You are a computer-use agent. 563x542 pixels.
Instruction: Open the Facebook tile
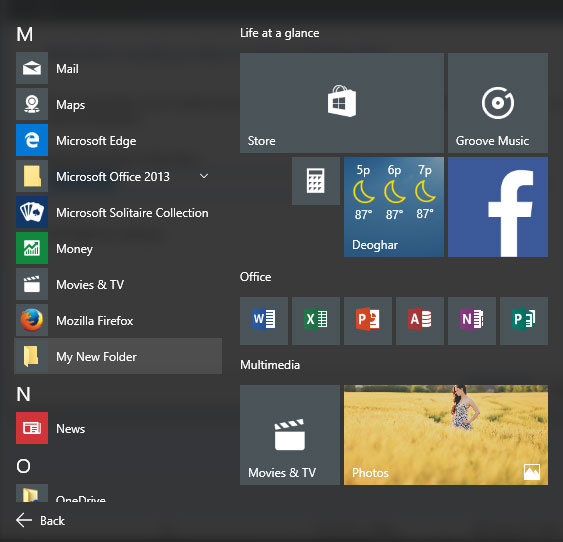pos(498,207)
